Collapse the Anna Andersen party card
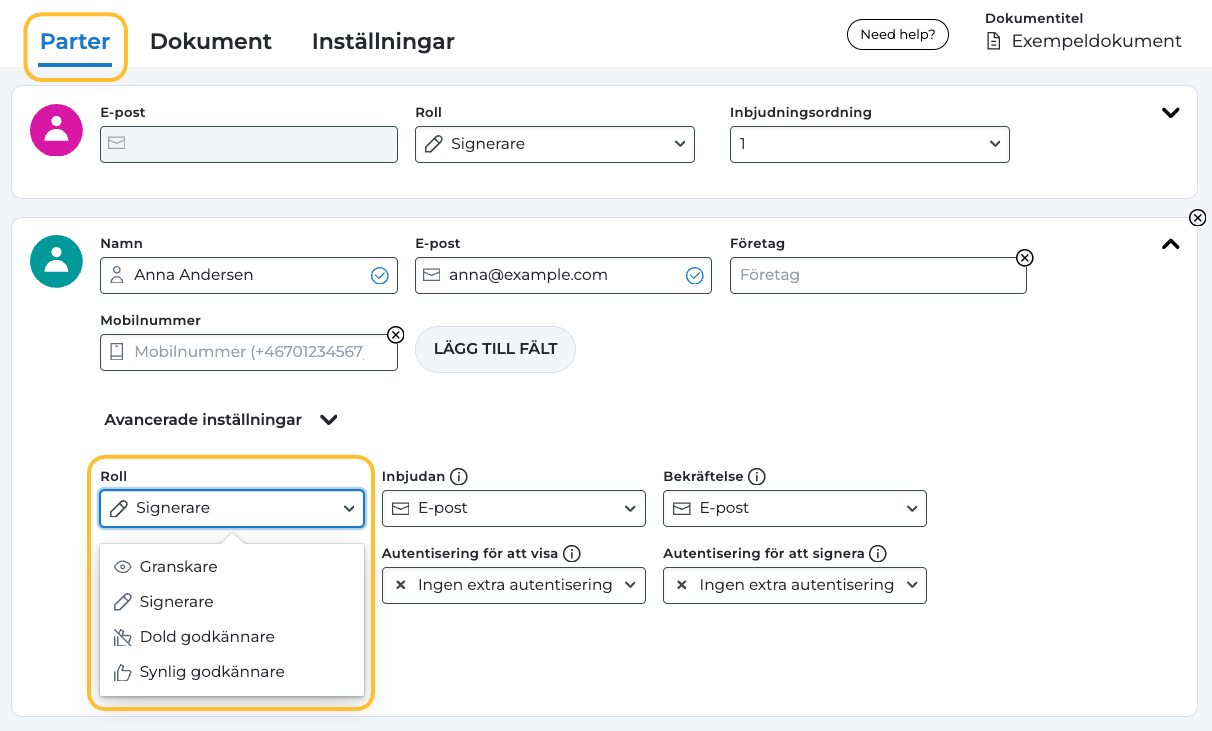This screenshot has width=1212, height=731. pos(1170,244)
